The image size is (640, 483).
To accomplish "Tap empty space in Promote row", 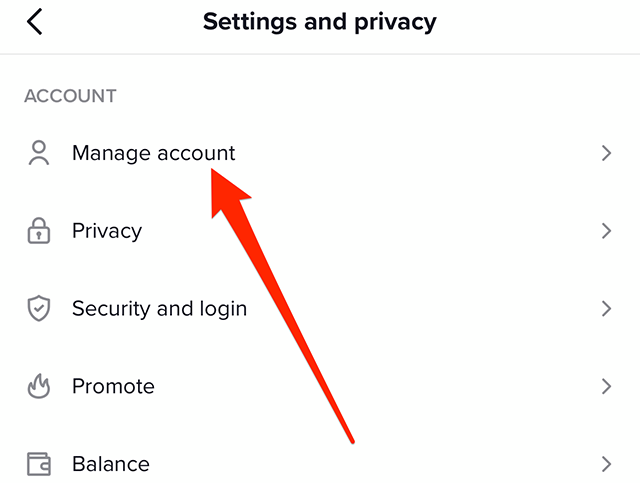I will [x=408, y=386].
